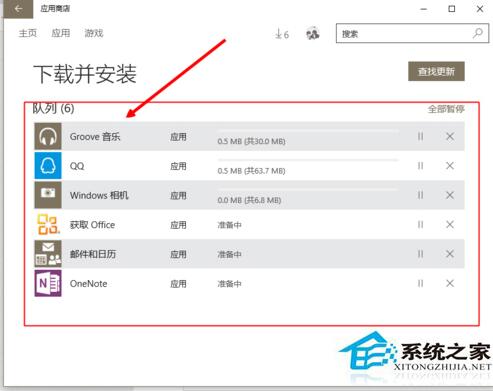Screen dimensions: 493x391
Task: Click 准备中 status in OneNote row
Action: [229, 284]
